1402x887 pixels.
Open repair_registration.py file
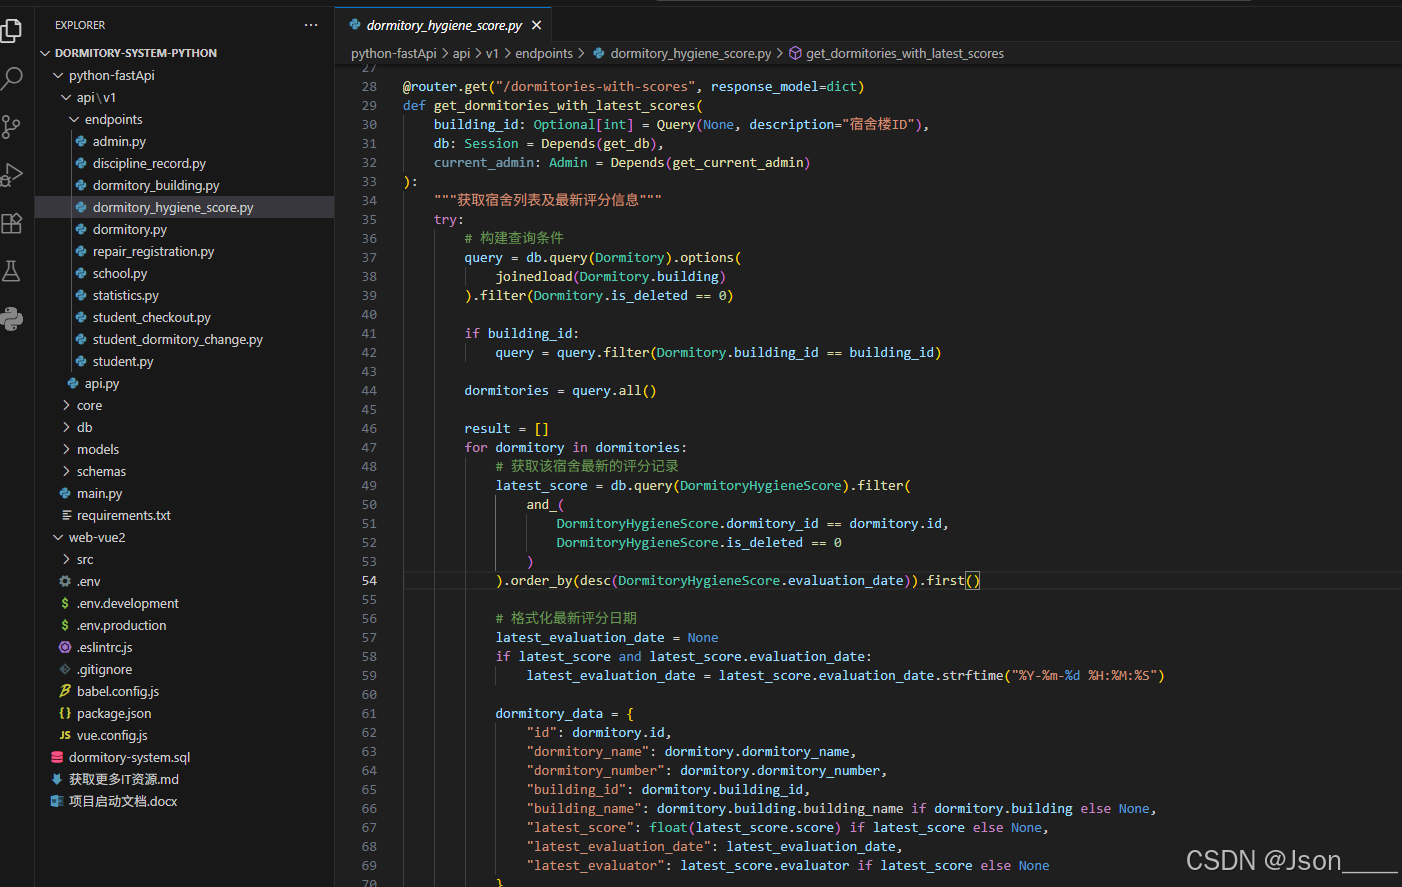tap(185, 251)
